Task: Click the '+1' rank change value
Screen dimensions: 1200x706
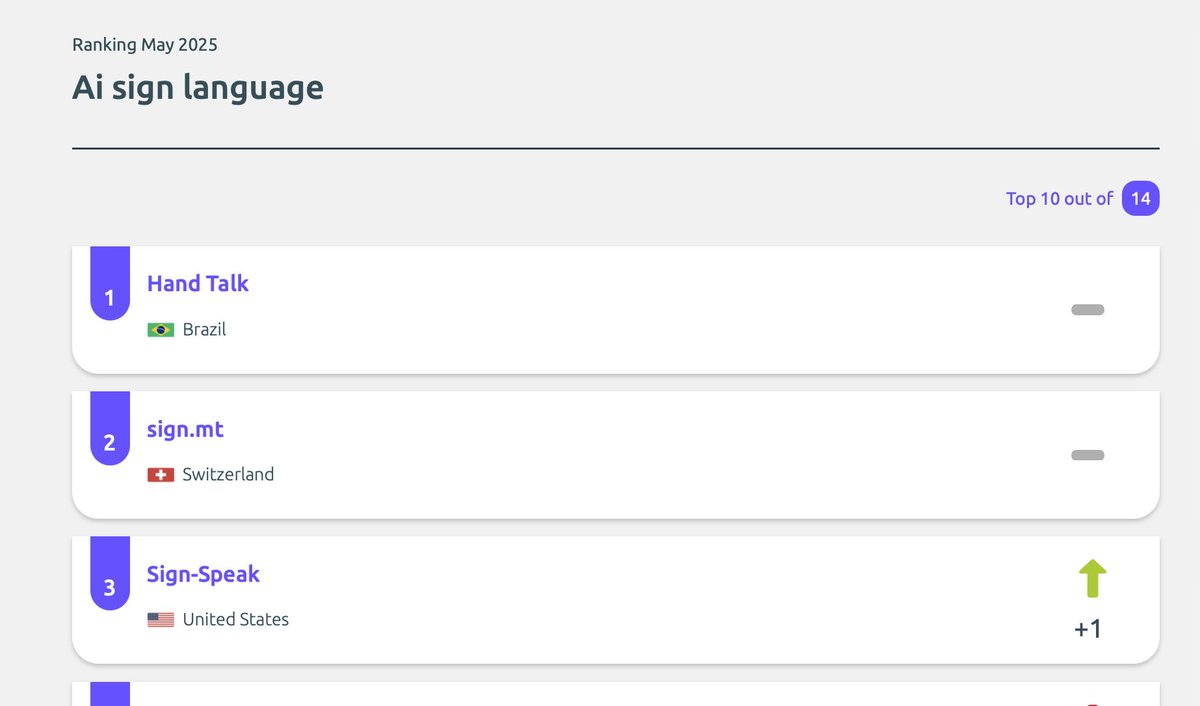Action: click(x=1088, y=629)
